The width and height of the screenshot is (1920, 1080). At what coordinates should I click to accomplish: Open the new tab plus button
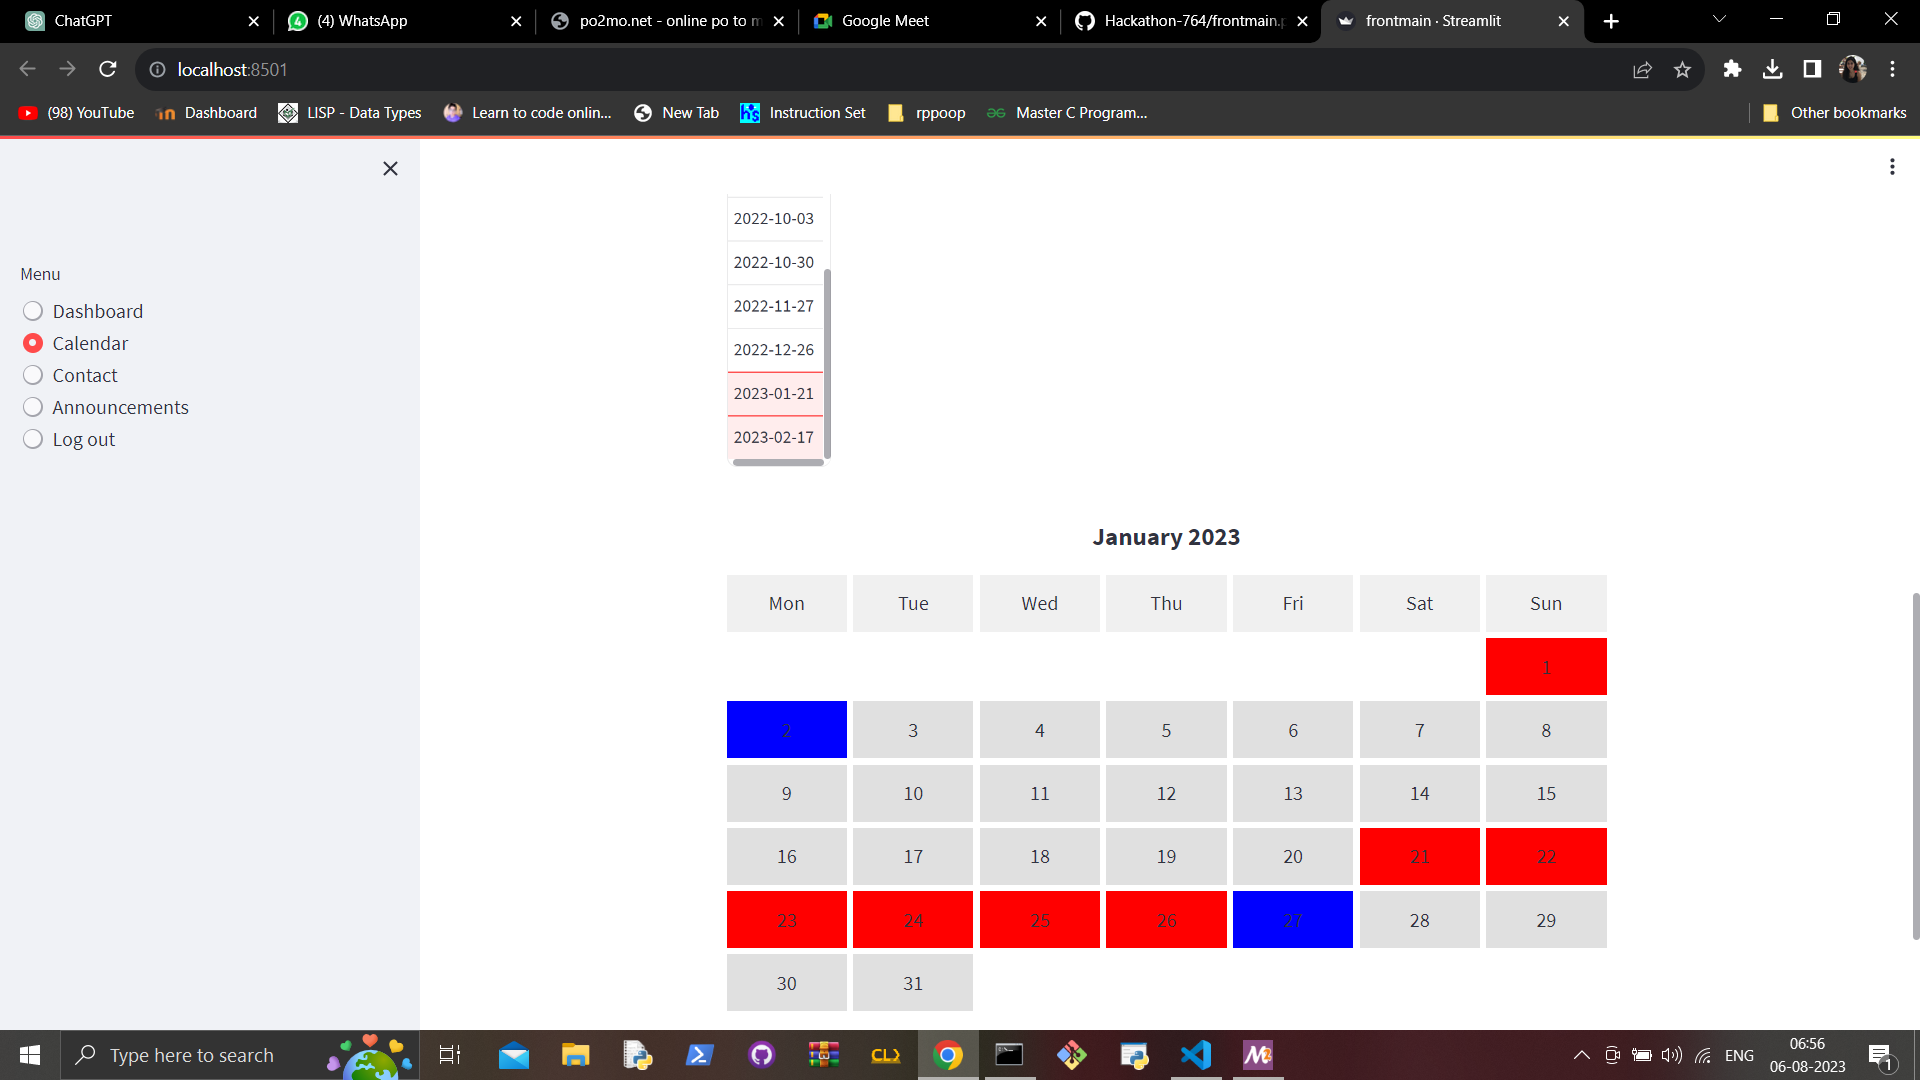pos(1611,21)
